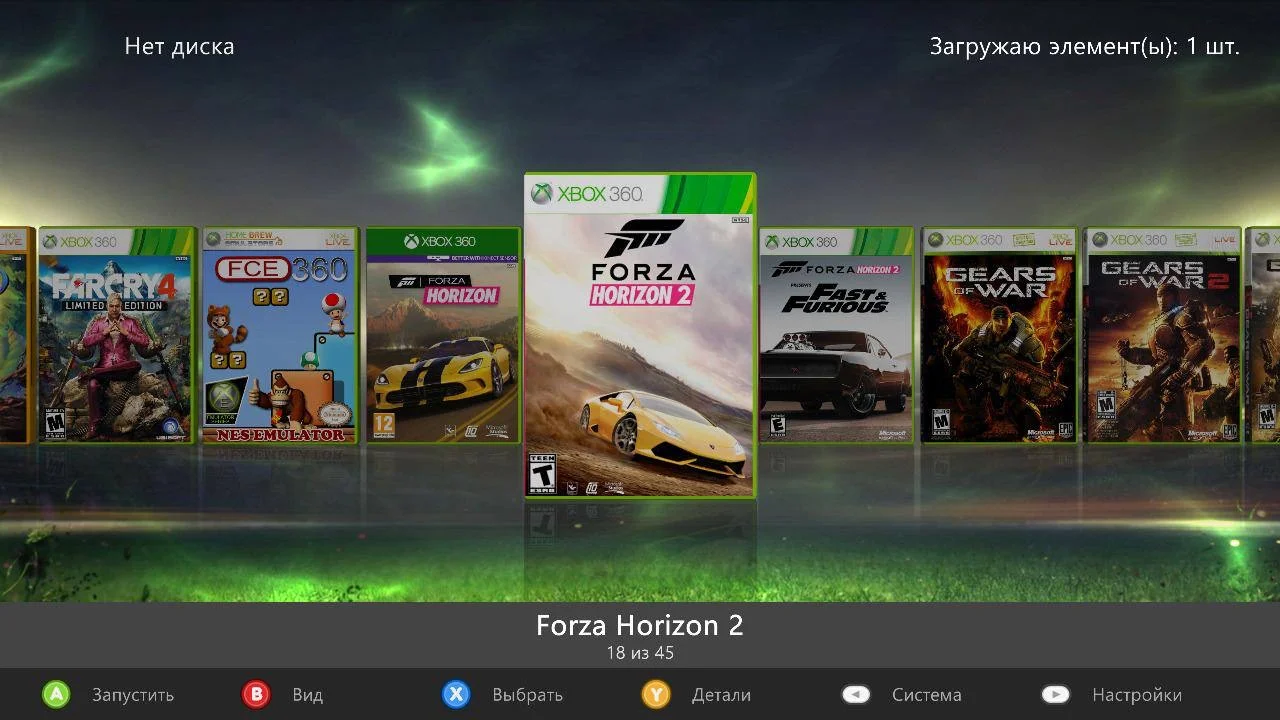
Task: Click the green A button icon
Action: (x=56, y=694)
